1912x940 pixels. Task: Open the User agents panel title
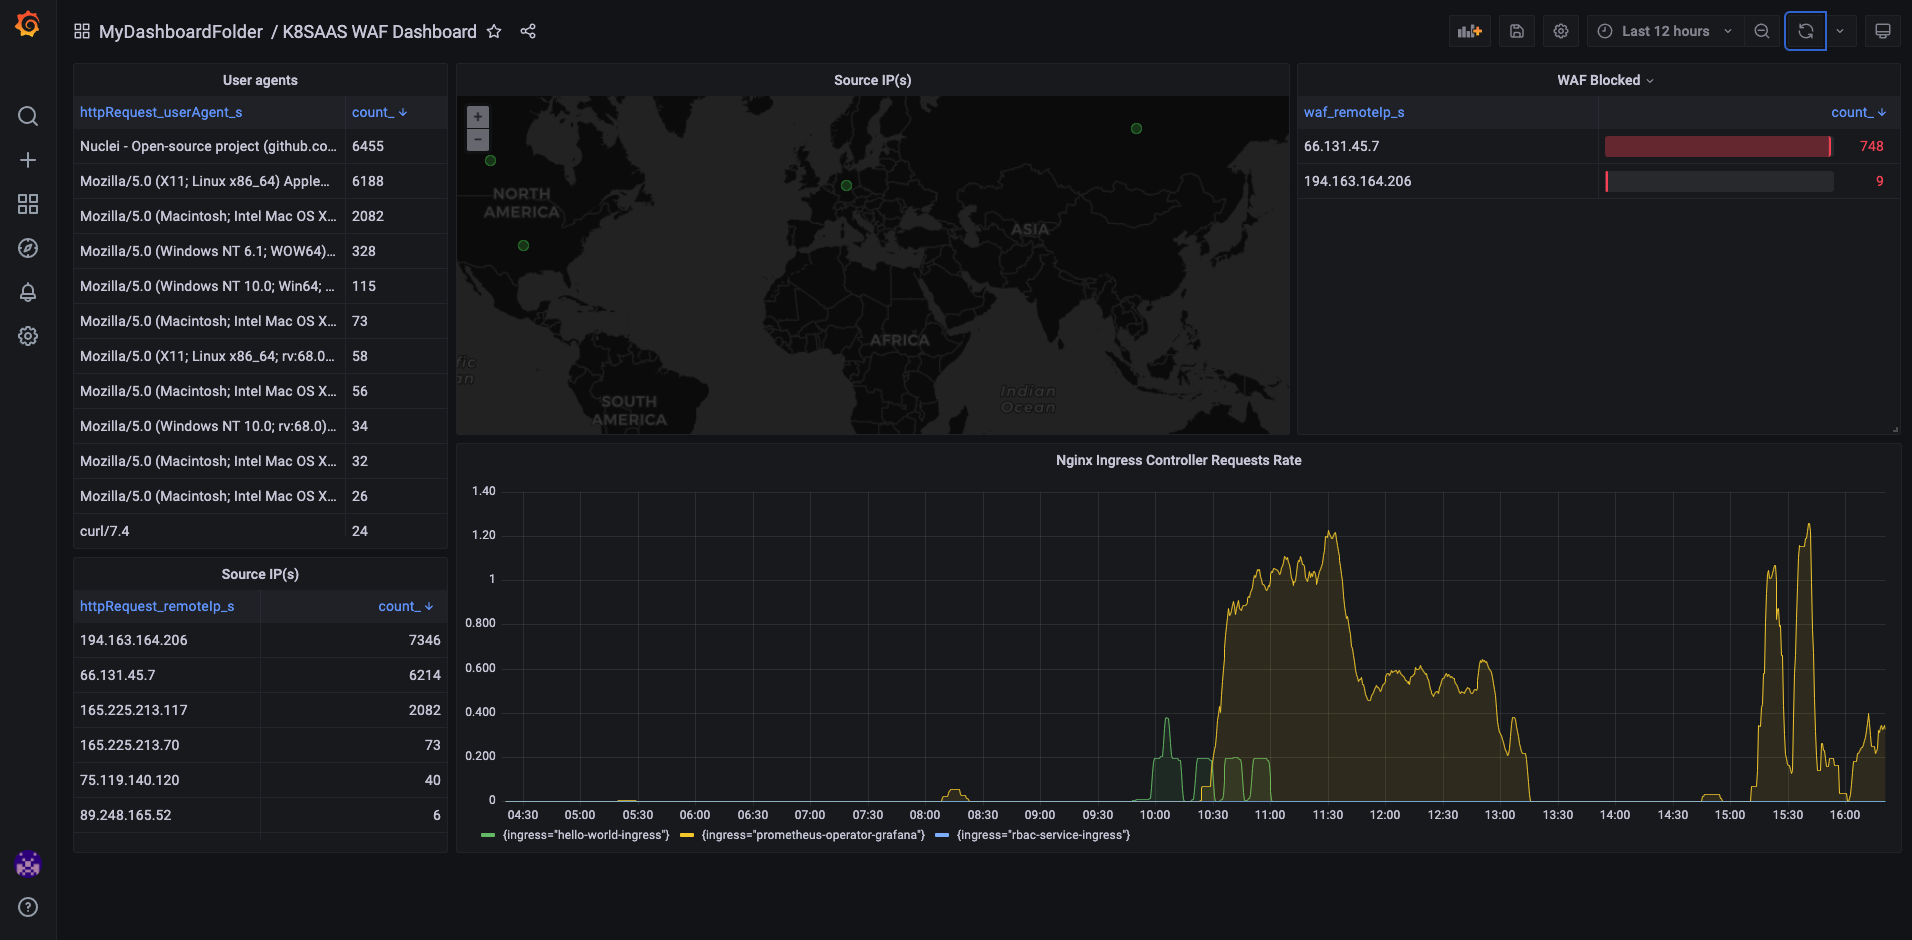pos(260,80)
